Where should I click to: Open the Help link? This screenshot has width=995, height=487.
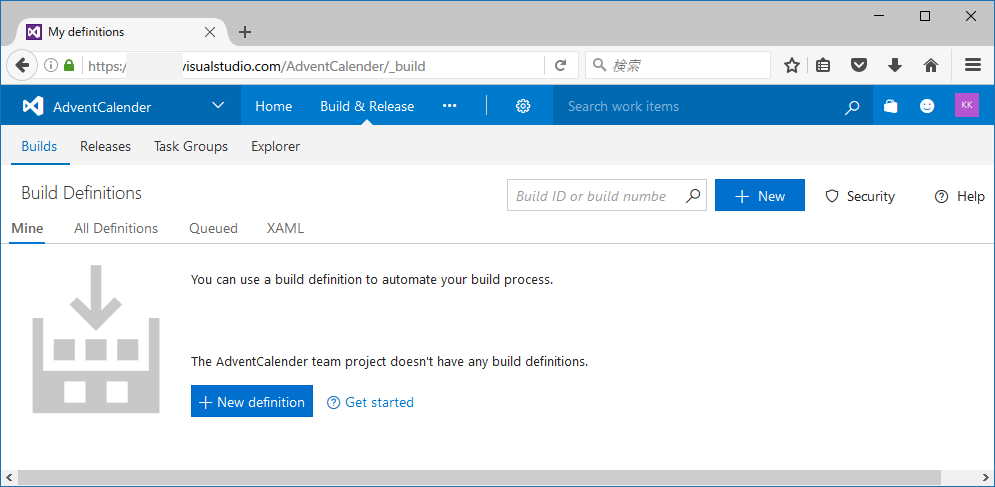coord(959,196)
